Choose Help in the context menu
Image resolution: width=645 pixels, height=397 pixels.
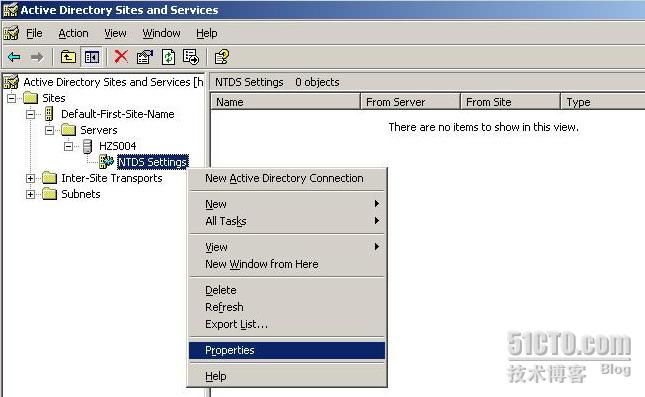coord(287,376)
